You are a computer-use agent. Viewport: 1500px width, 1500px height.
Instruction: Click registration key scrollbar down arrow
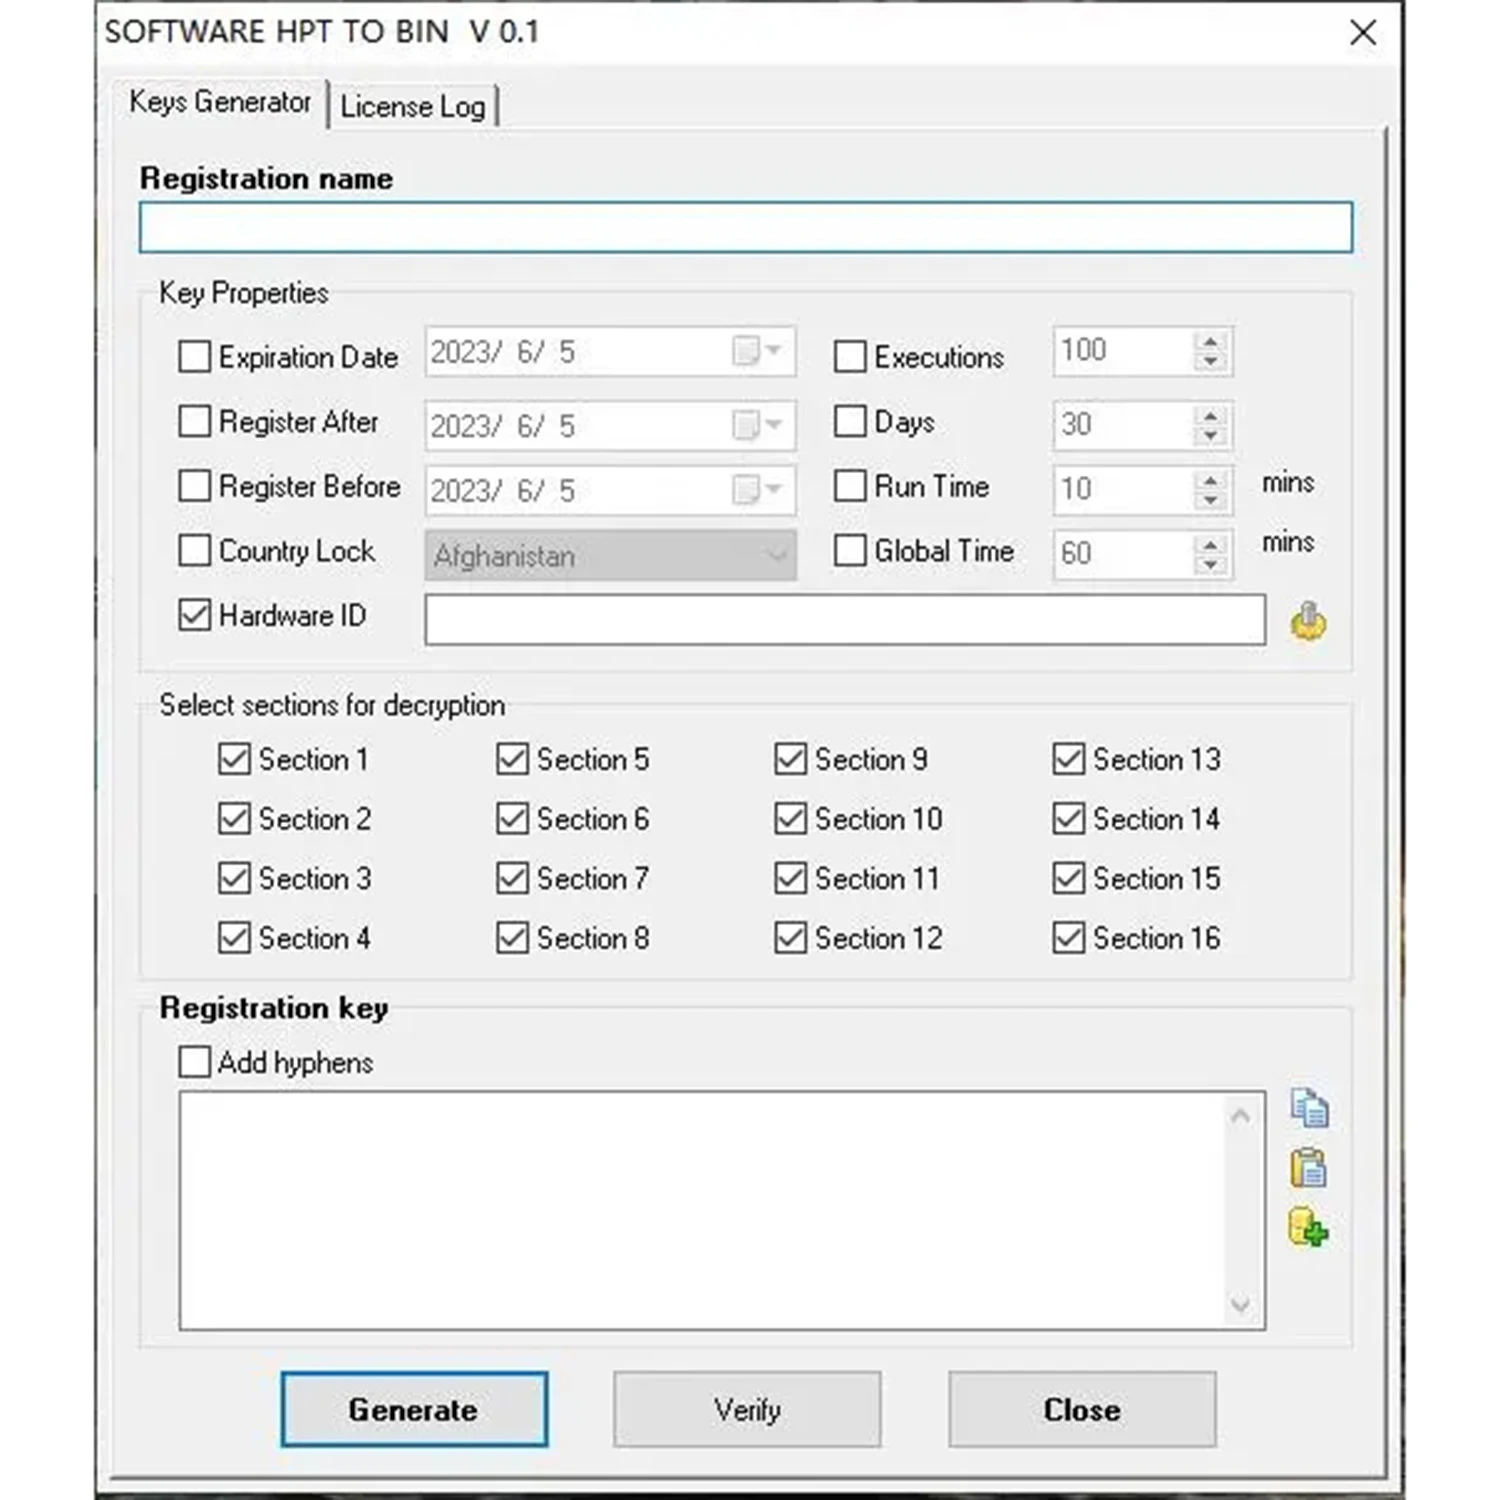(1241, 1305)
